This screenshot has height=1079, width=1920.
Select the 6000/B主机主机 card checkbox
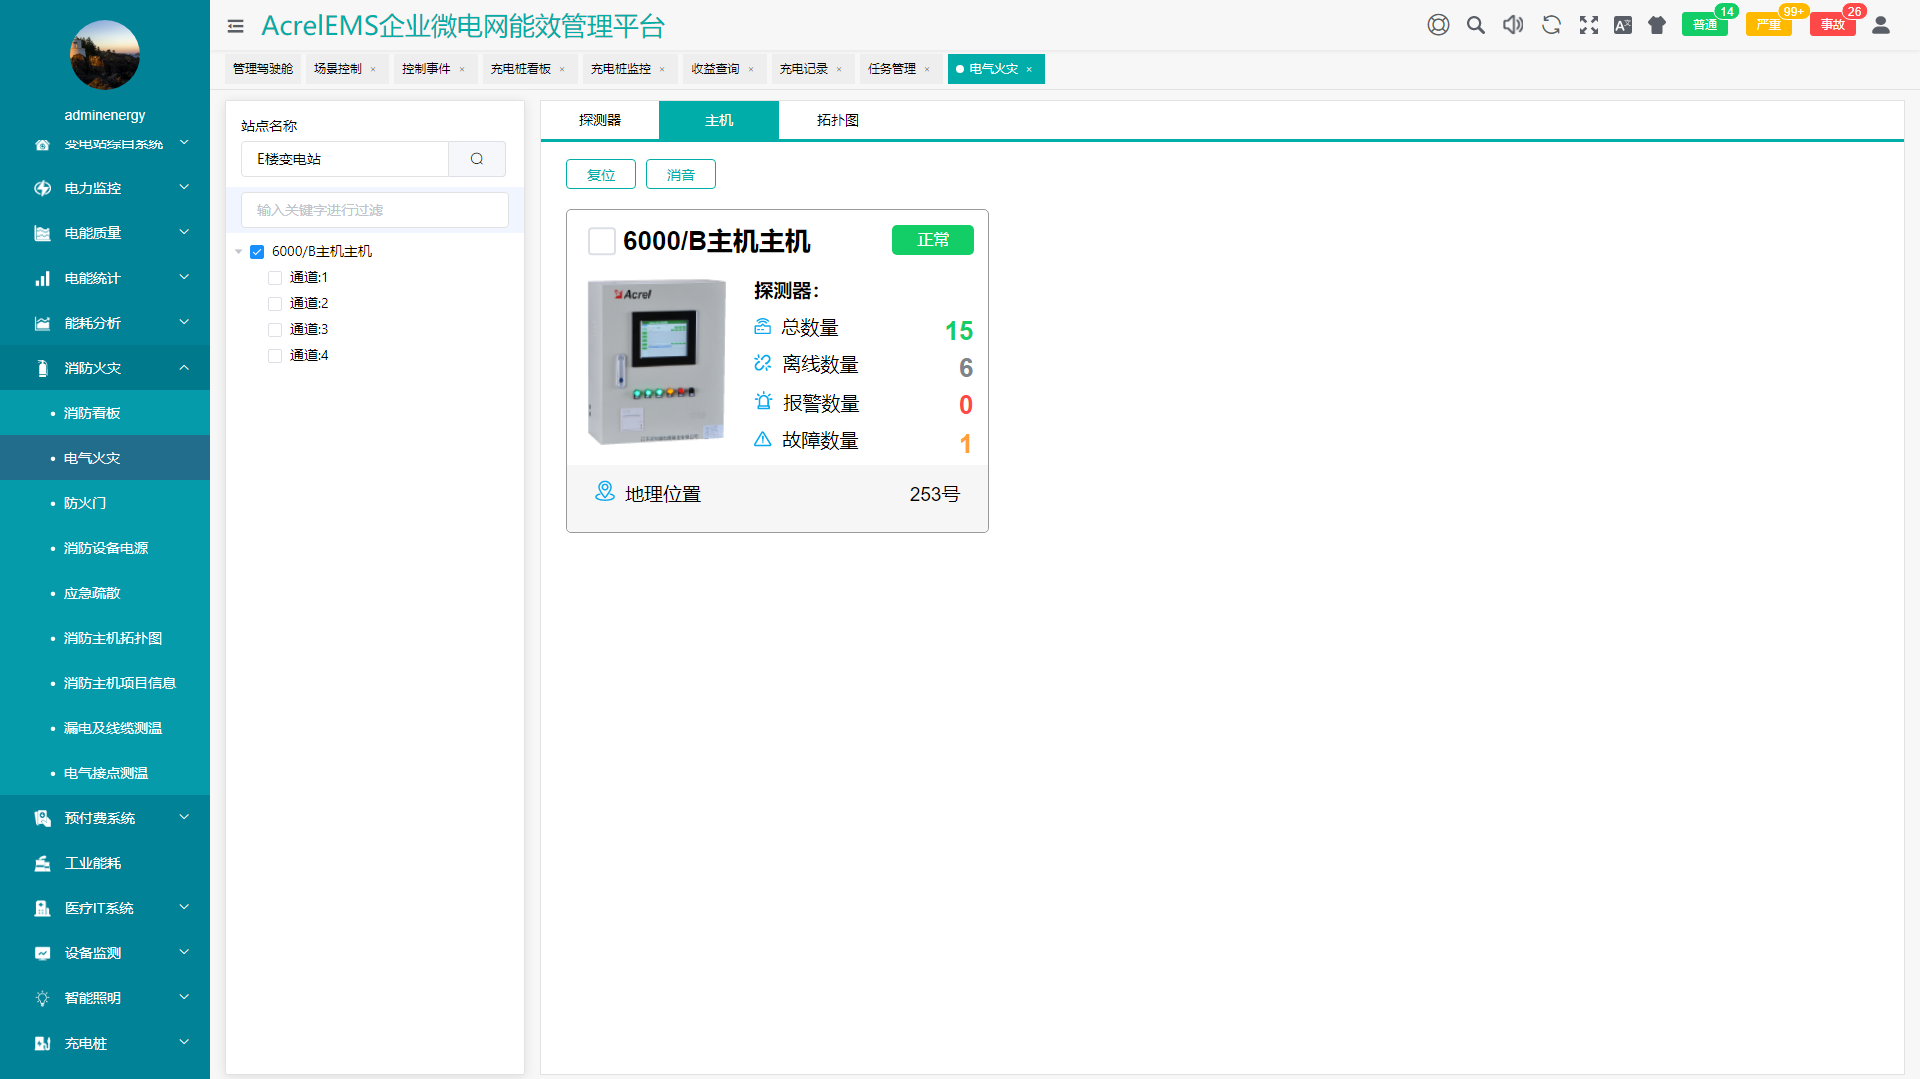(601, 241)
